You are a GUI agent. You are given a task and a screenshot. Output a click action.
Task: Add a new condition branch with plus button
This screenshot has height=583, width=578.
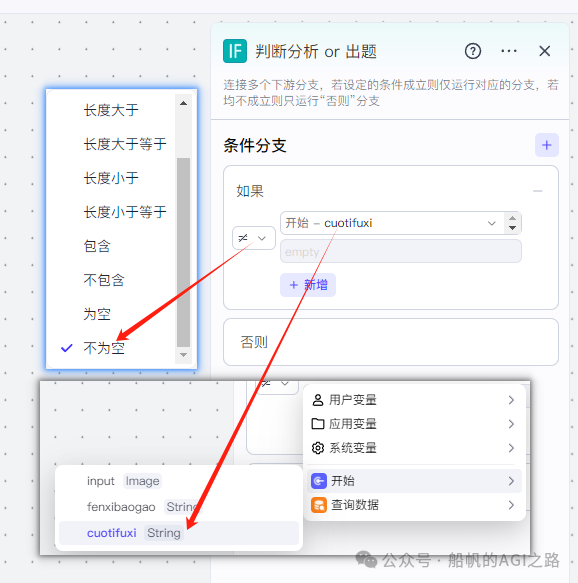coord(546,145)
